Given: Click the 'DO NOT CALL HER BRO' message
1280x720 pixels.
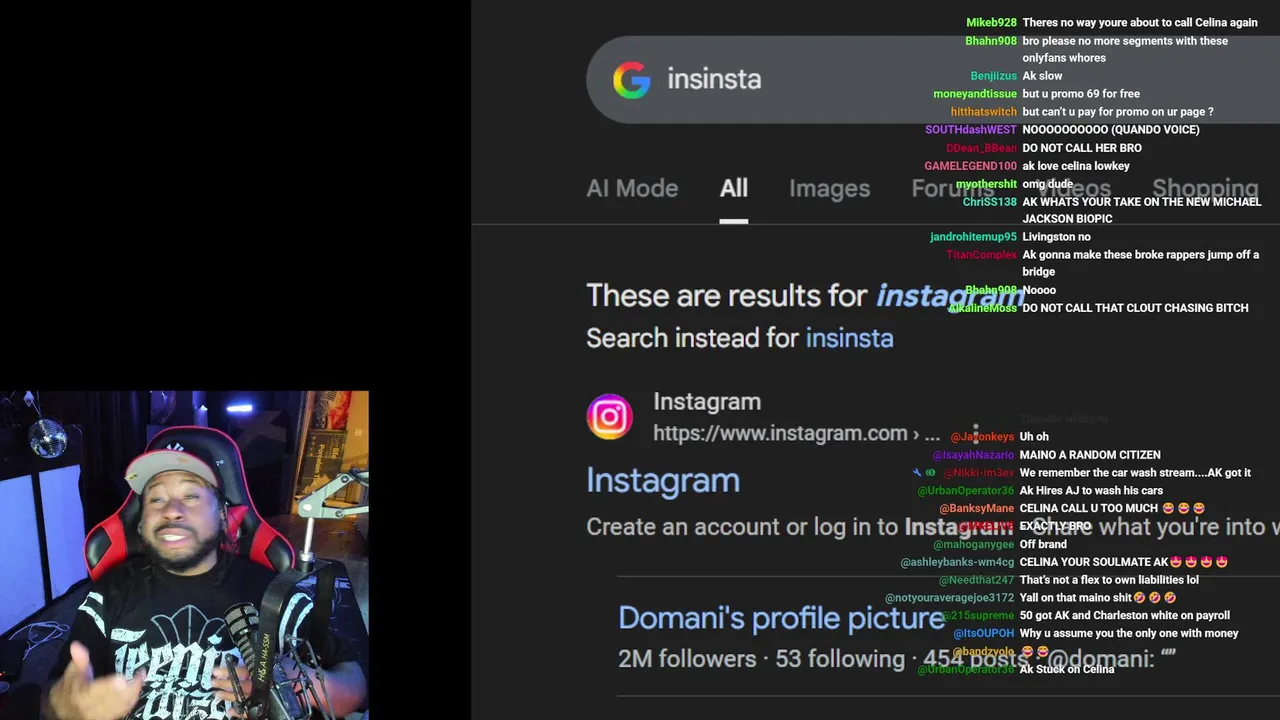Looking at the screenshot, I should coord(1082,148).
